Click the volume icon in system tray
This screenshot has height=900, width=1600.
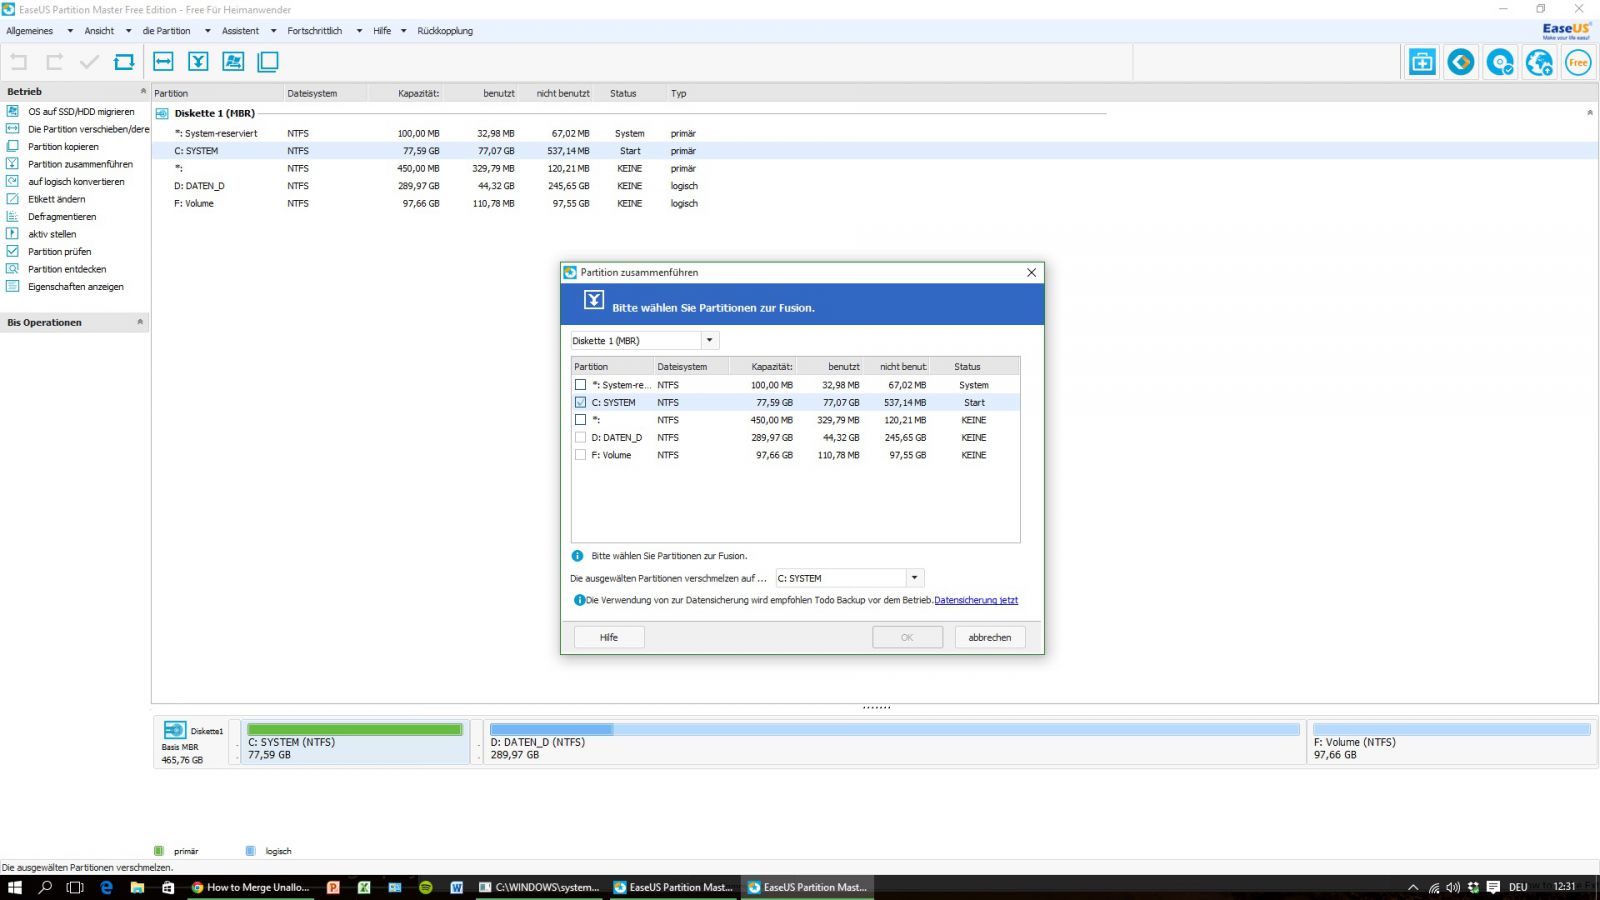point(1453,887)
